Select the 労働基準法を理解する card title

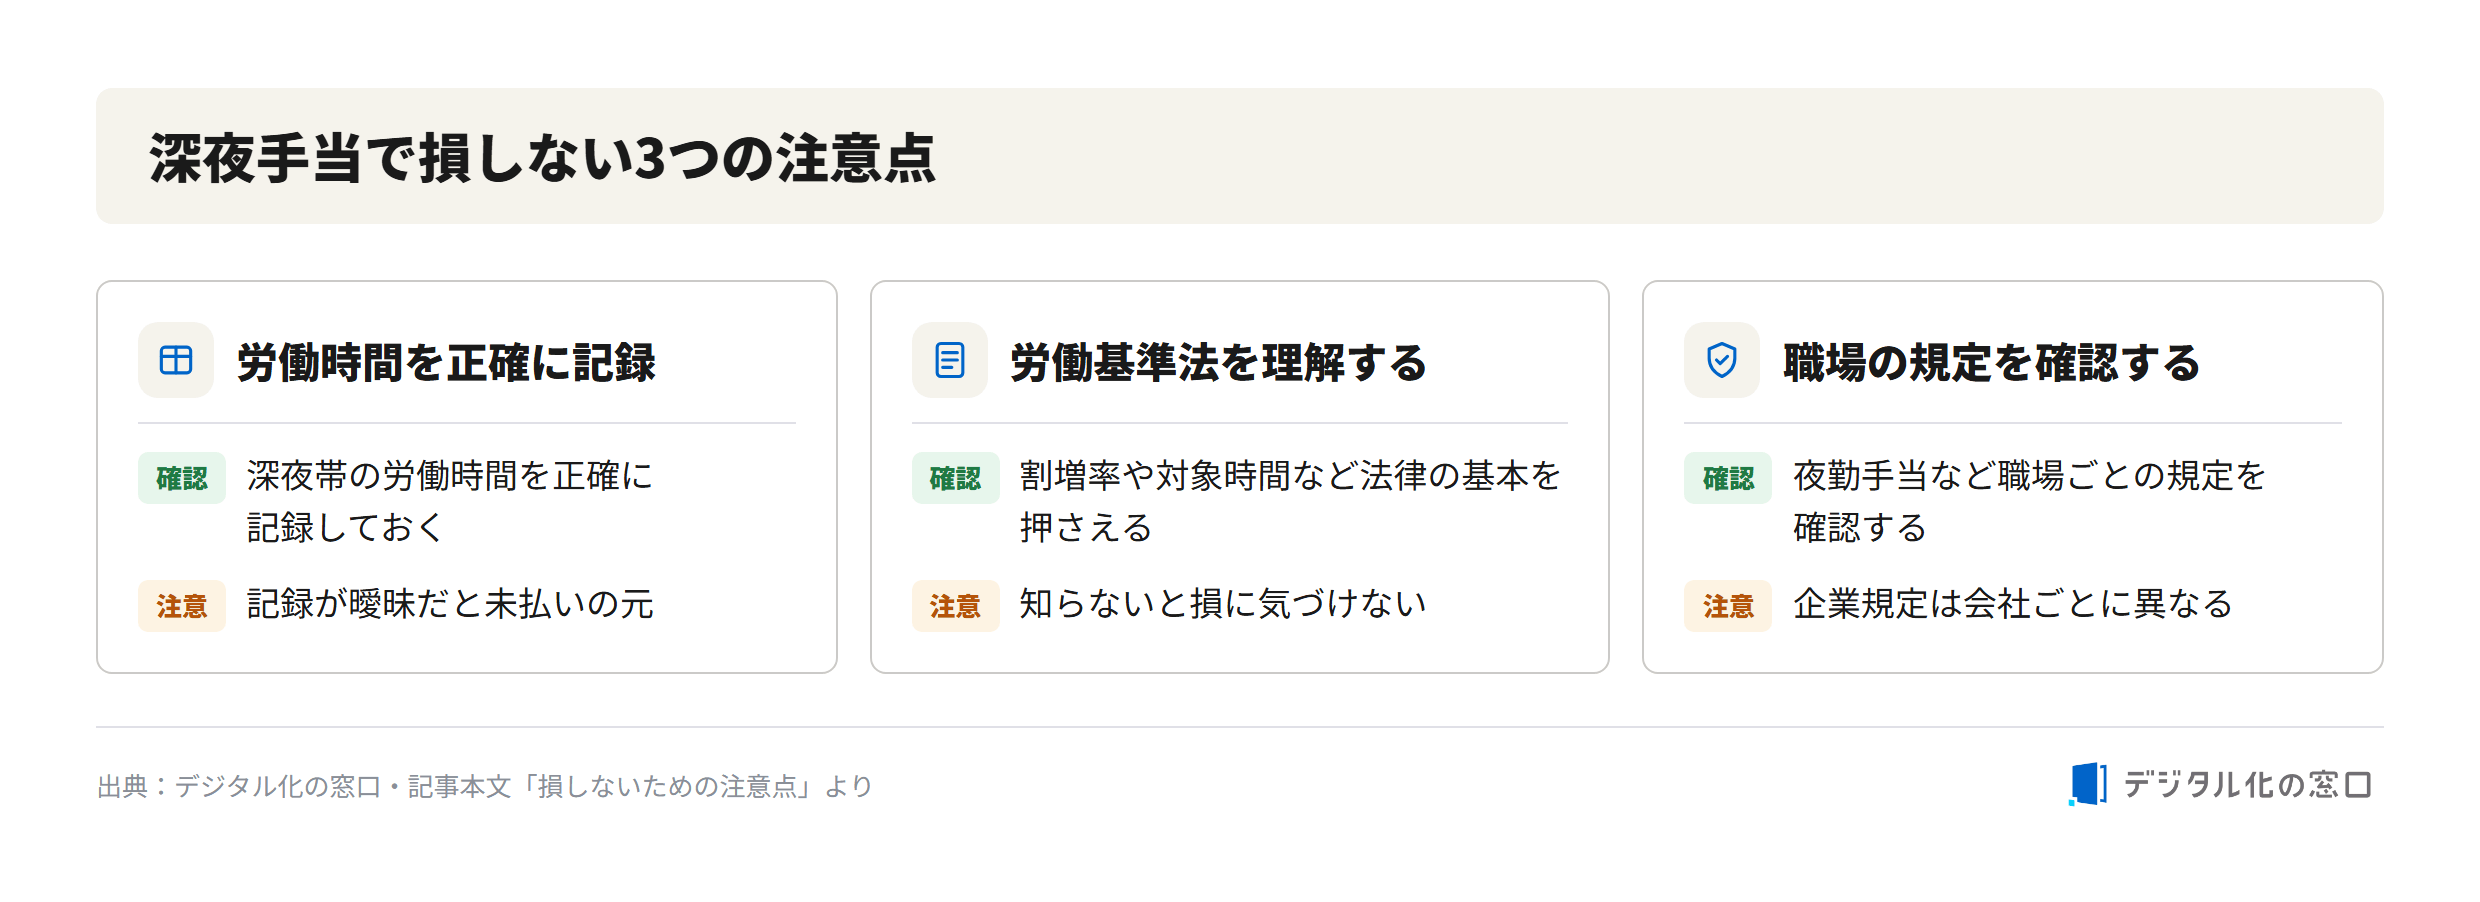click(x=1219, y=362)
